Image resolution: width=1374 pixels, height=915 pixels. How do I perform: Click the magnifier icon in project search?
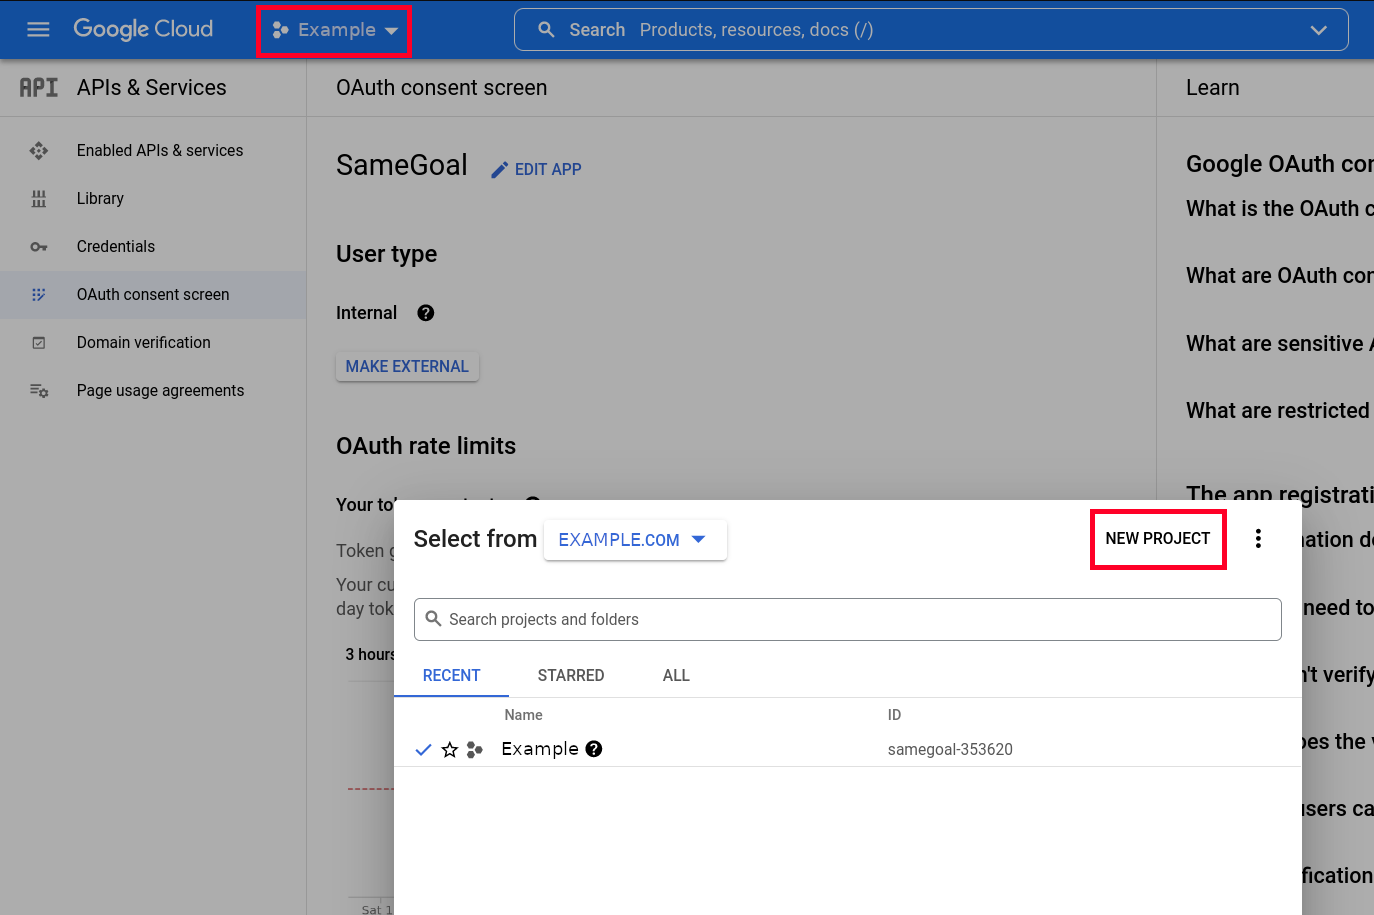434,619
